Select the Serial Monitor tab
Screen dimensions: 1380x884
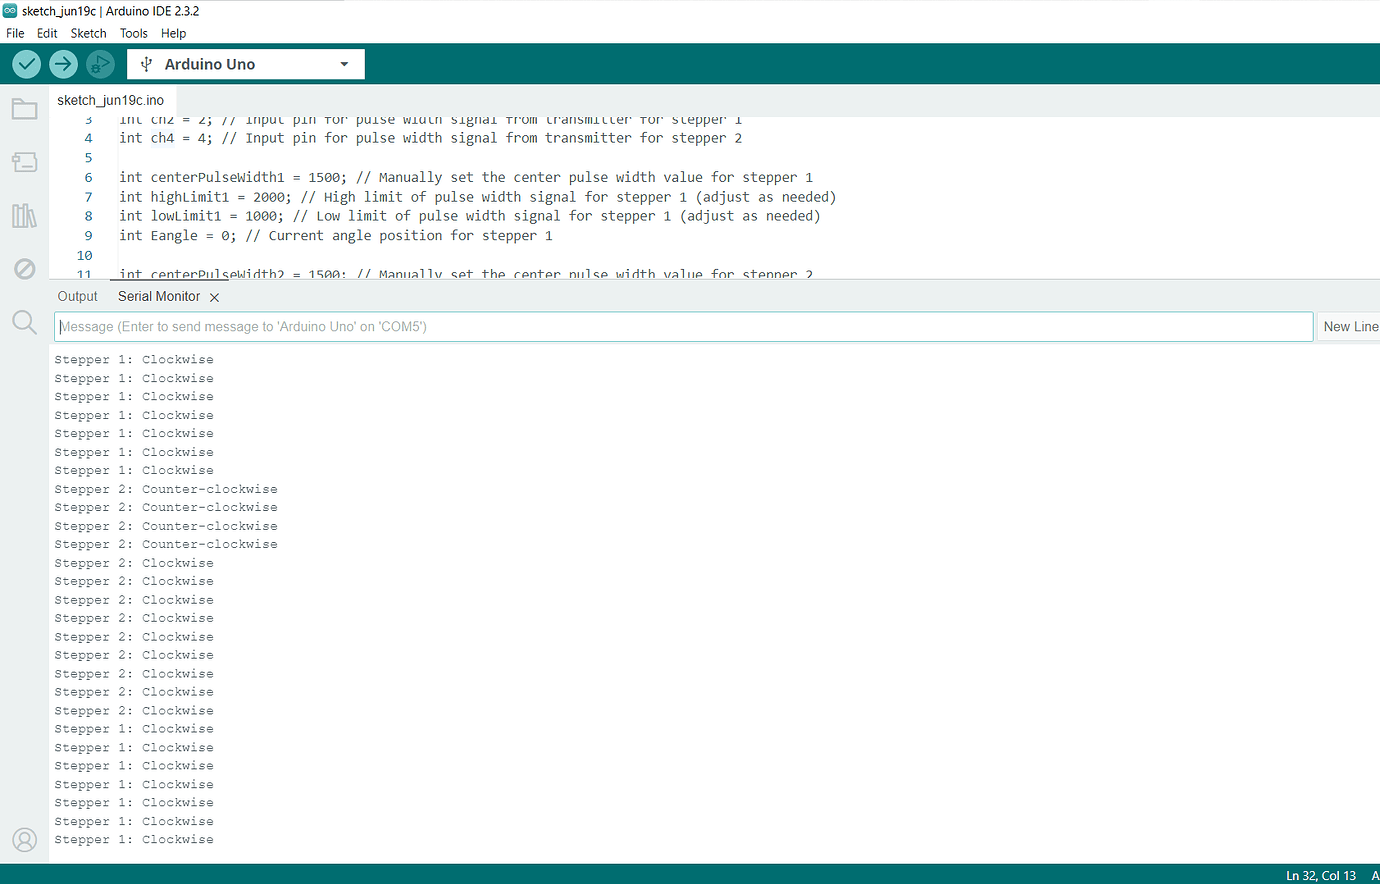click(159, 296)
